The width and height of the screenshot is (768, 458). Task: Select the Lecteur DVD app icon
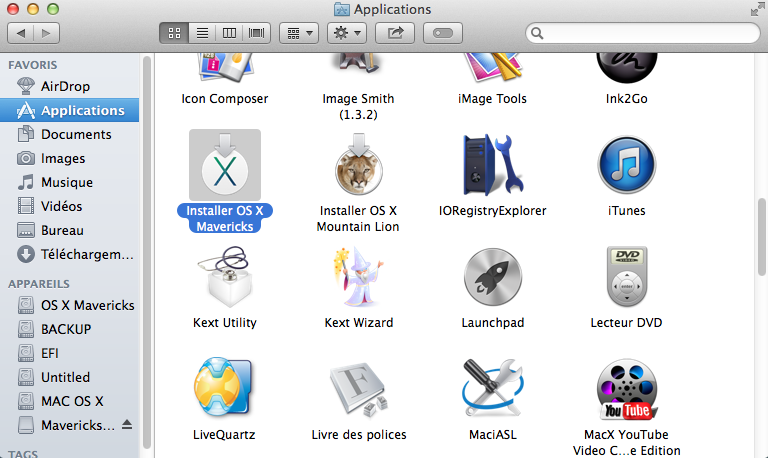click(626, 277)
